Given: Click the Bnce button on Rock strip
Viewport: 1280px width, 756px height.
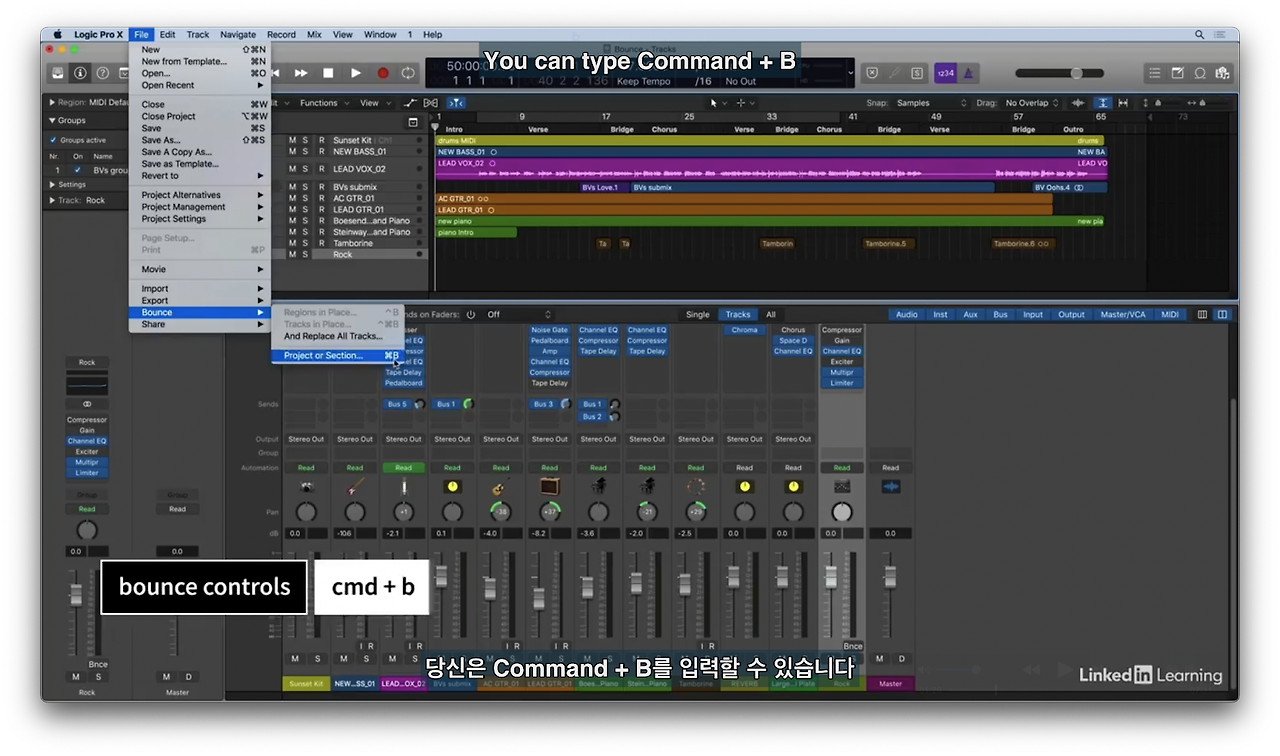Looking at the screenshot, I should coord(852,646).
